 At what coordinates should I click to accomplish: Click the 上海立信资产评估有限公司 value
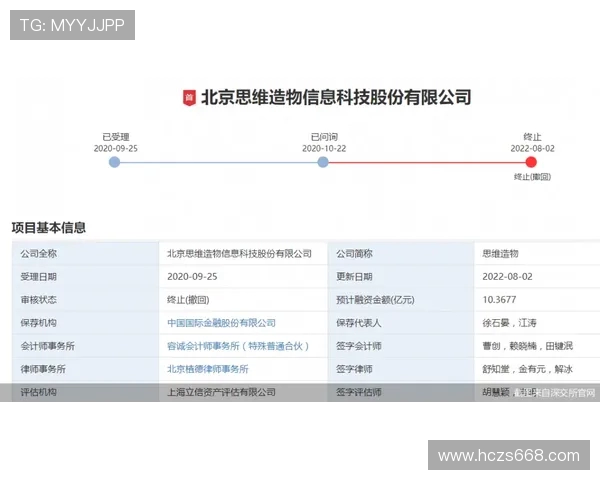221,392
